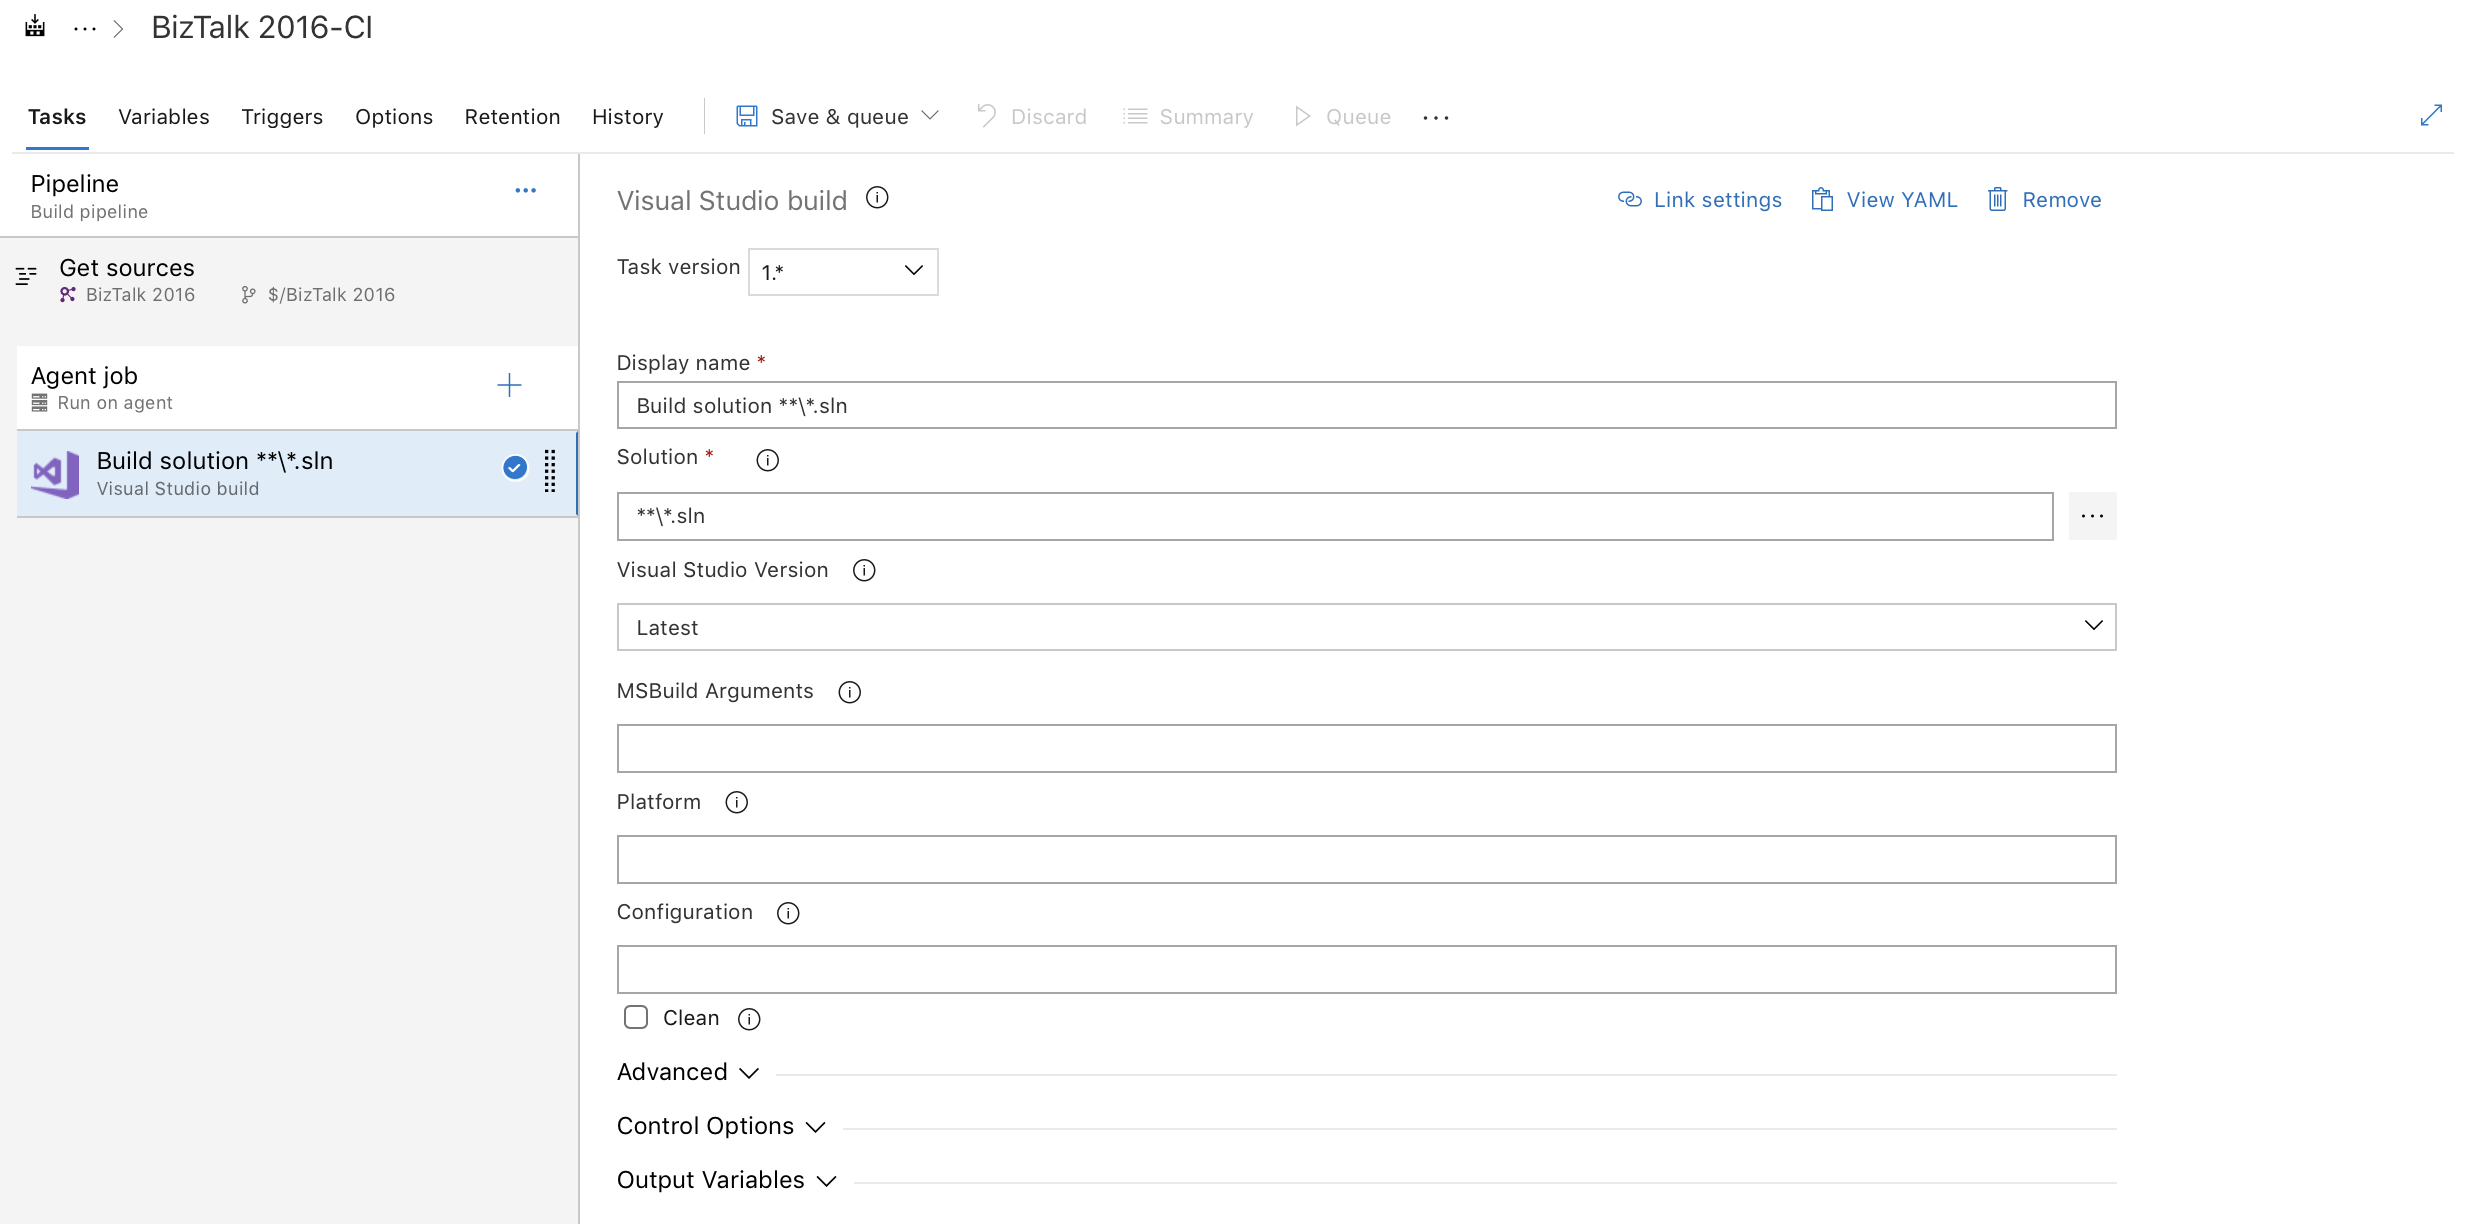Enable the Clean checkbox
The image size is (2468, 1224).
(636, 1016)
